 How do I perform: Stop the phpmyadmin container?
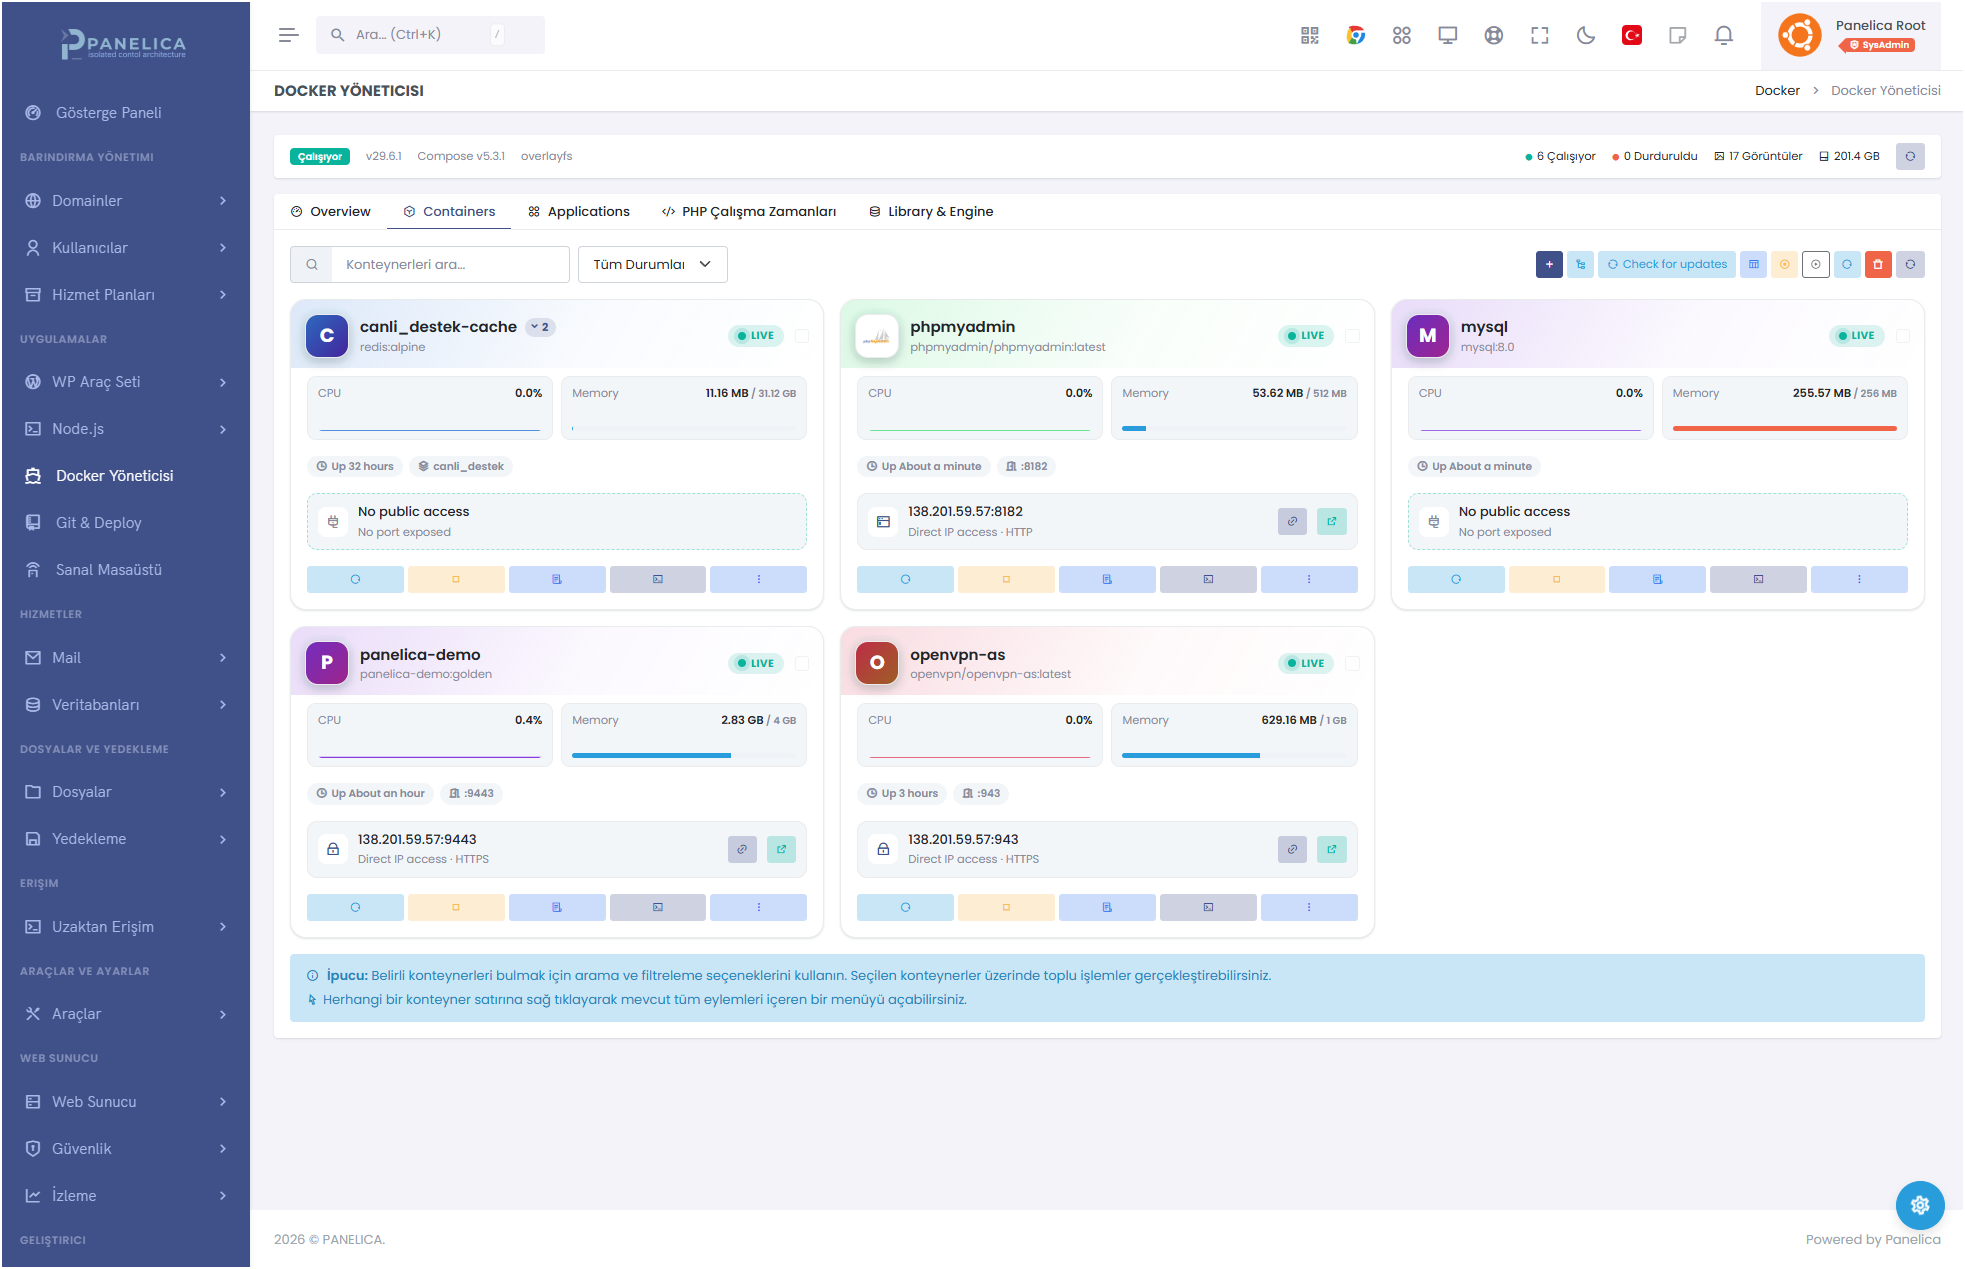1006,579
